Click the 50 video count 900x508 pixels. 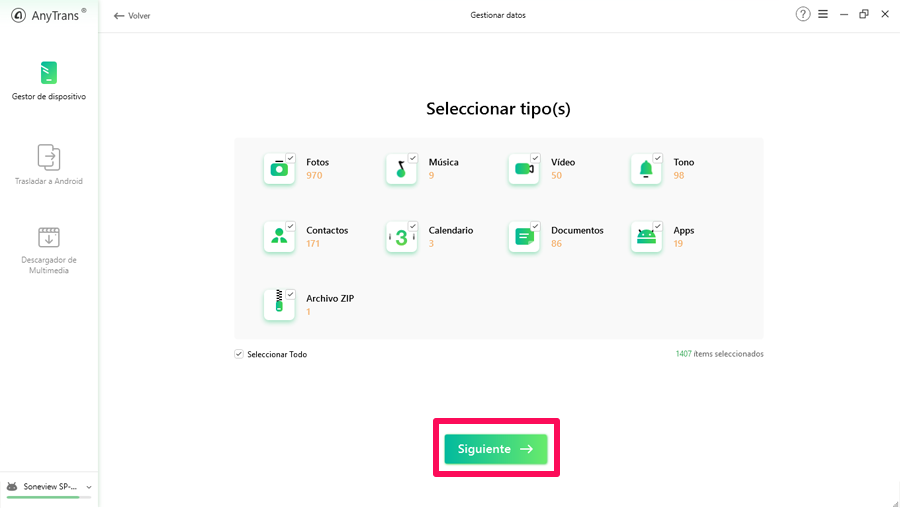pyautogui.click(x=556, y=176)
